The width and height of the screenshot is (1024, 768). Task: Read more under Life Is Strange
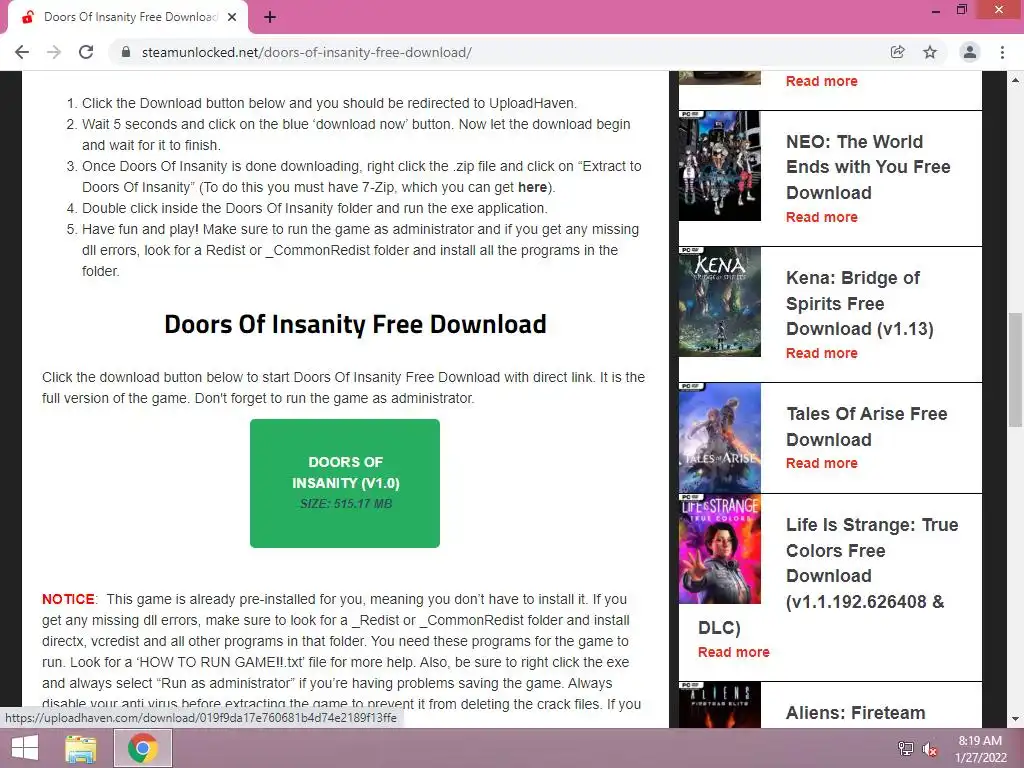tap(733, 652)
